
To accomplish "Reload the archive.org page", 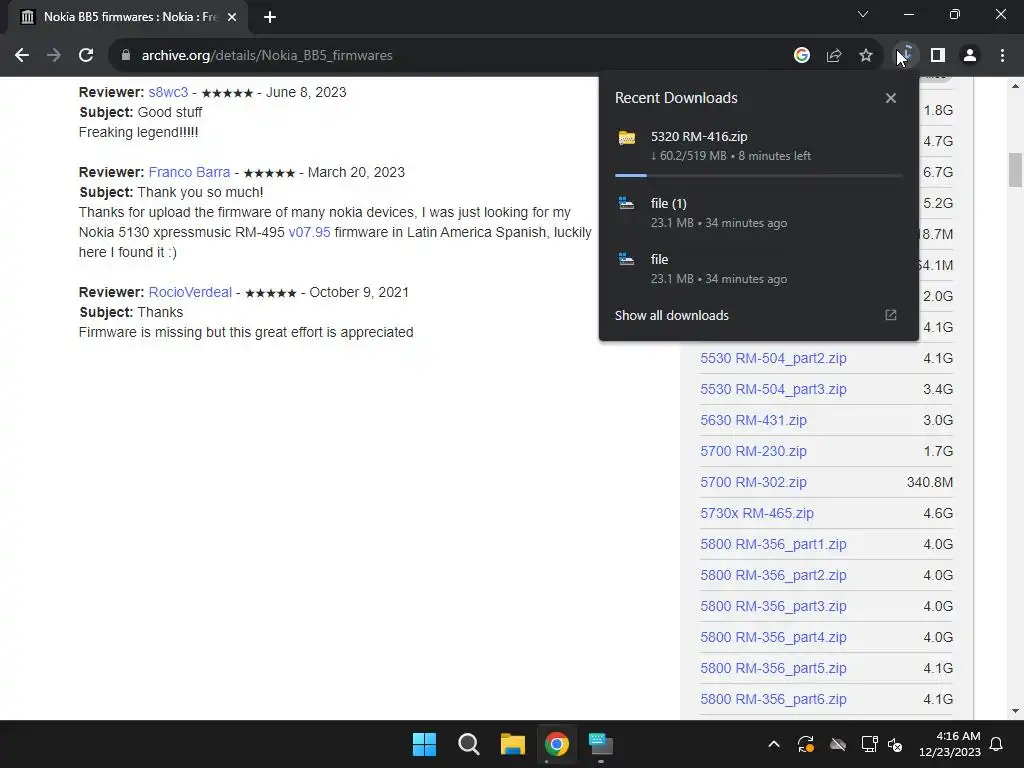I will [x=86, y=56].
